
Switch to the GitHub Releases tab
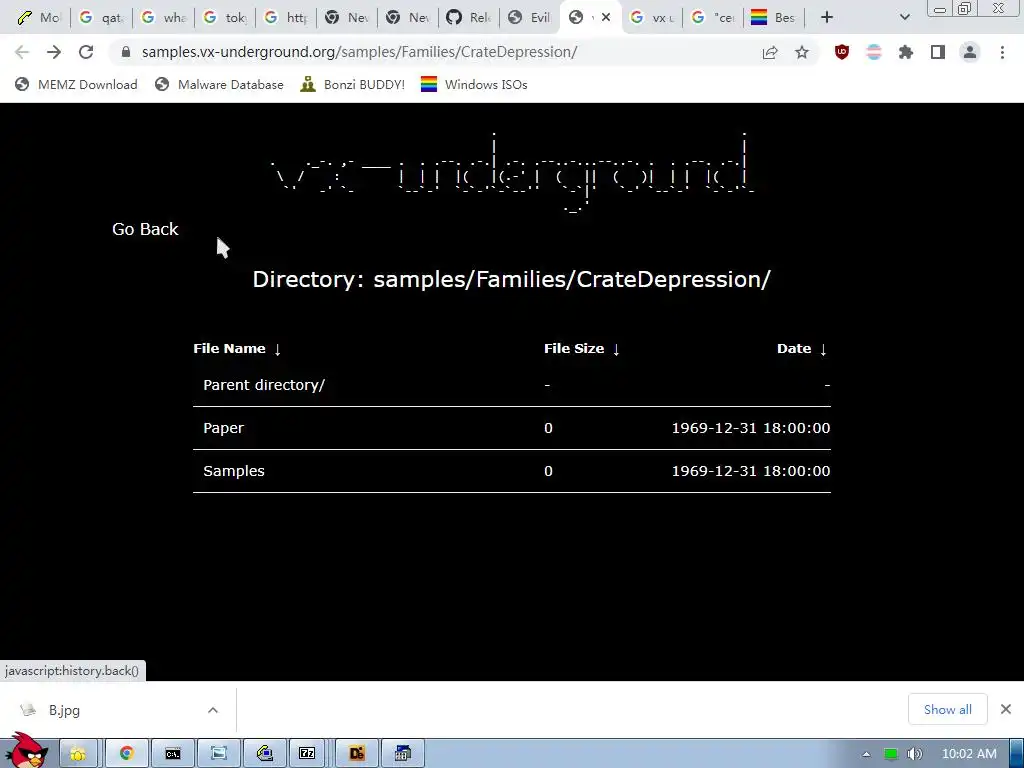pos(468,18)
